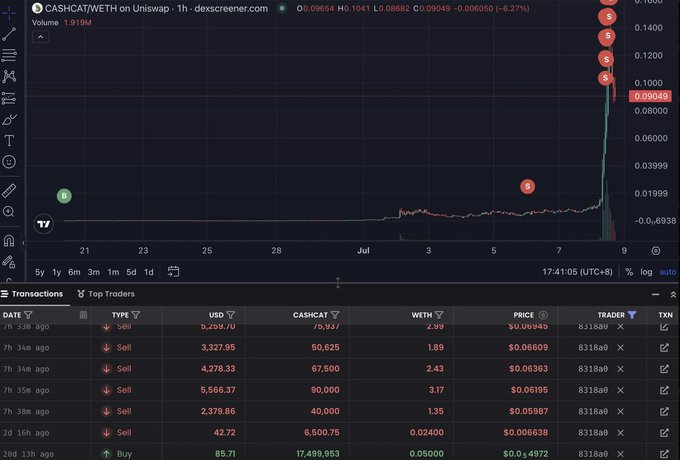Set chart range to 5y
Viewport: 680px width, 460px height.
click(39, 272)
